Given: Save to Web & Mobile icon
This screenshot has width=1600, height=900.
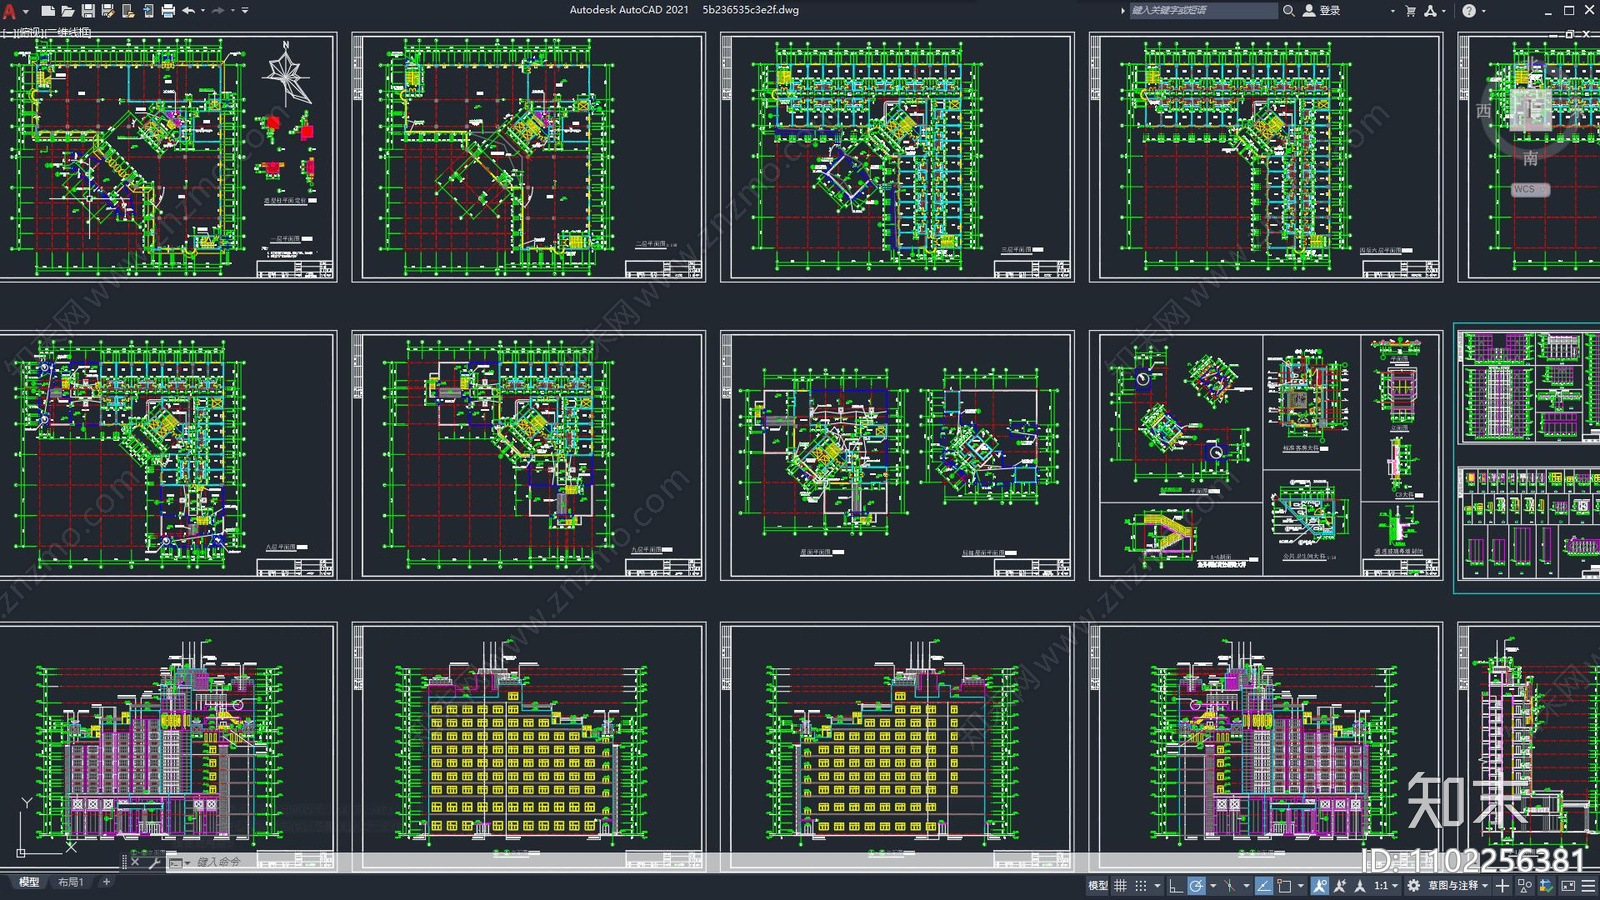Looking at the screenshot, I should click(x=148, y=11).
